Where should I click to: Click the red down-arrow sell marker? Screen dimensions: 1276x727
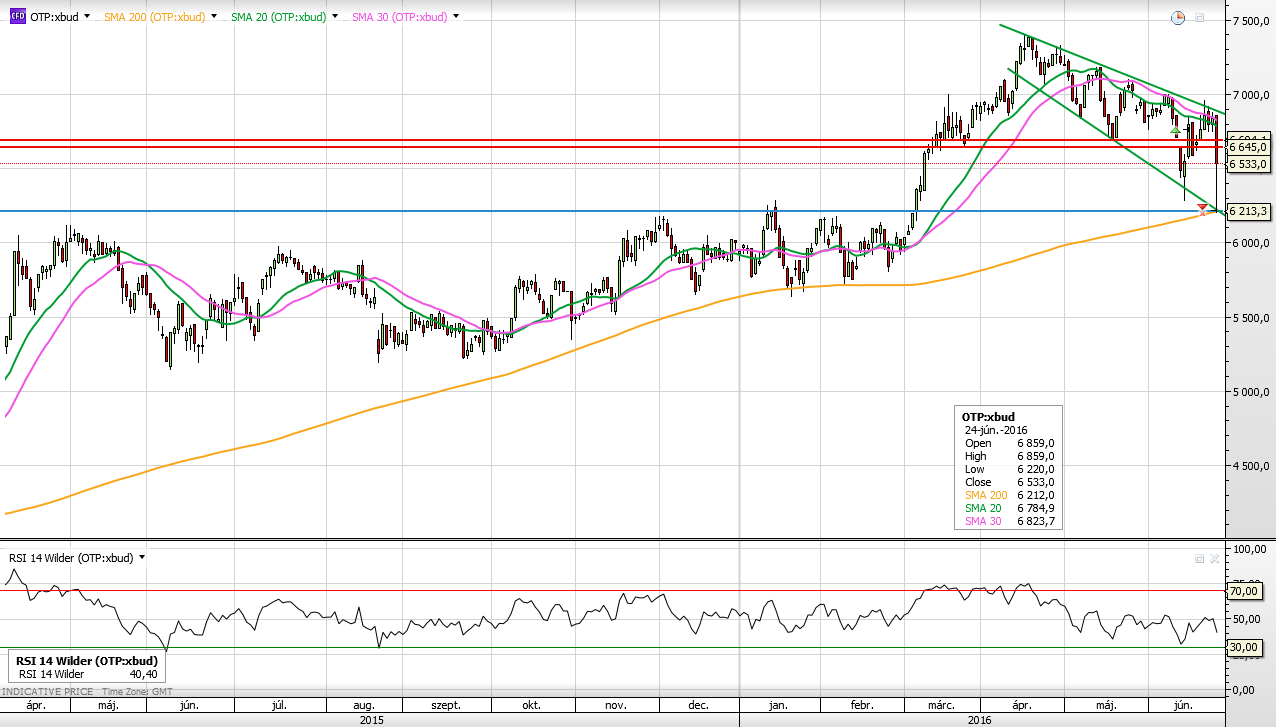[x=1202, y=206]
